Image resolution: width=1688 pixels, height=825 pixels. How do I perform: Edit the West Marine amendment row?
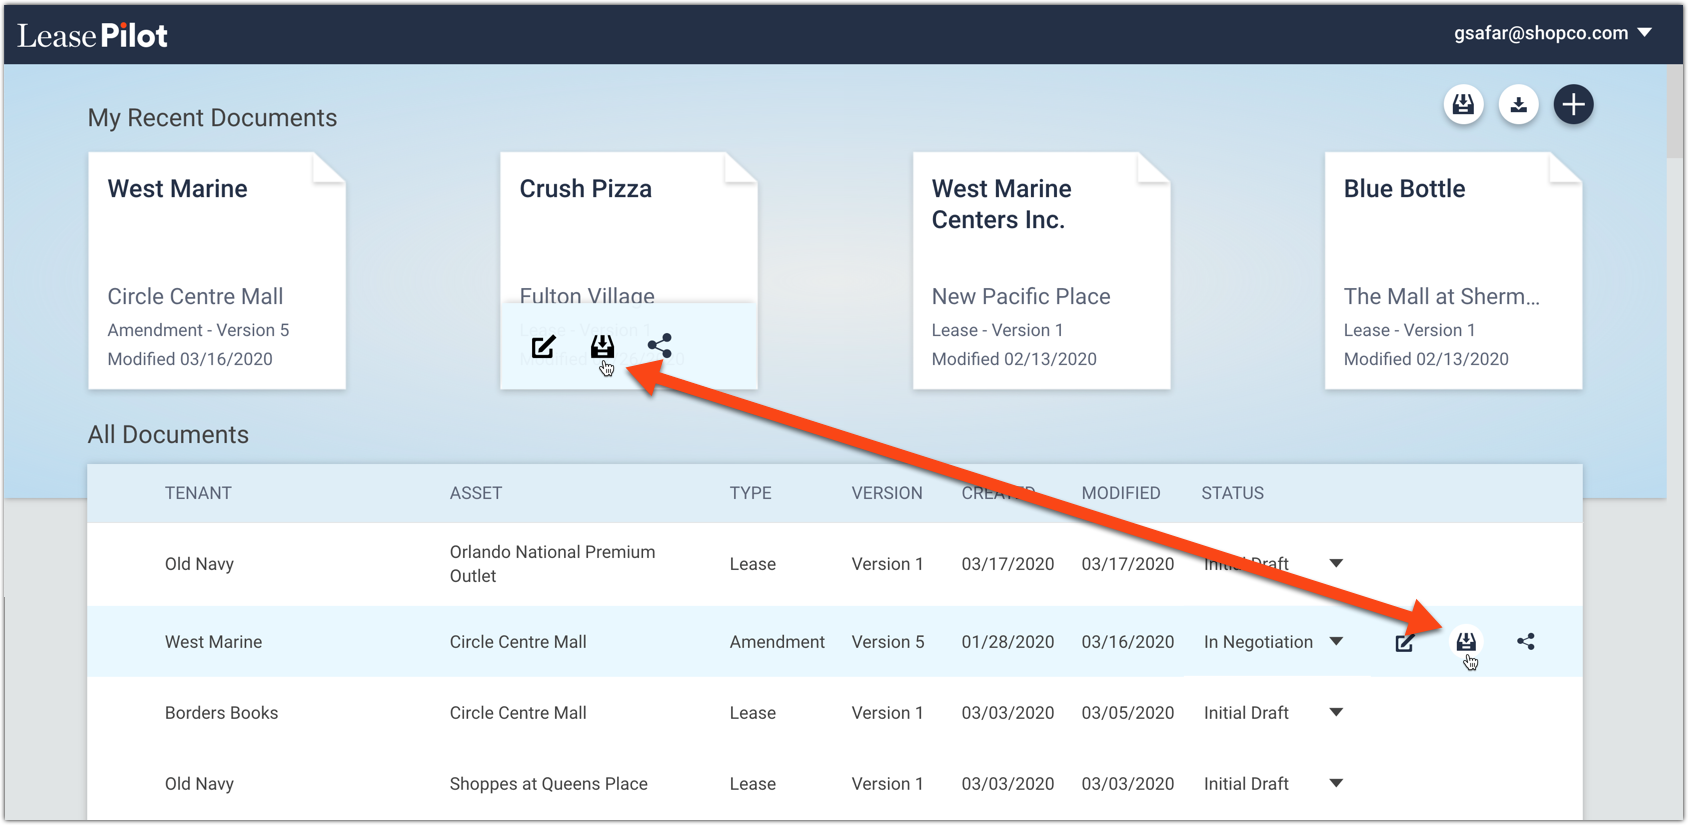pos(1405,642)
